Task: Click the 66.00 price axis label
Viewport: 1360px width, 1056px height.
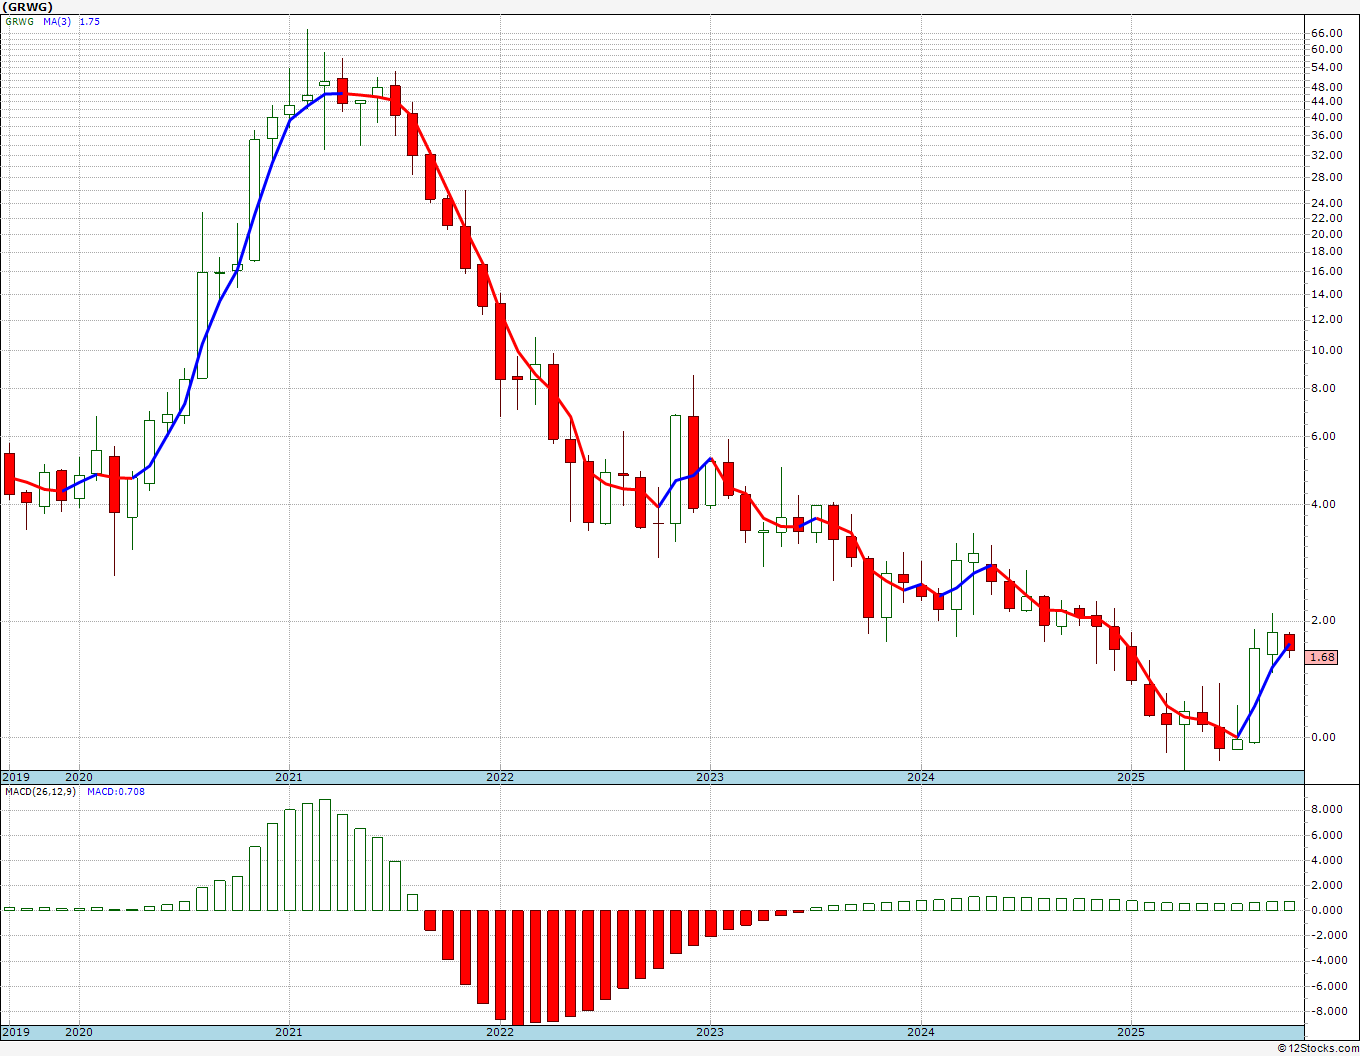Action: click(x=1326, y=33)
